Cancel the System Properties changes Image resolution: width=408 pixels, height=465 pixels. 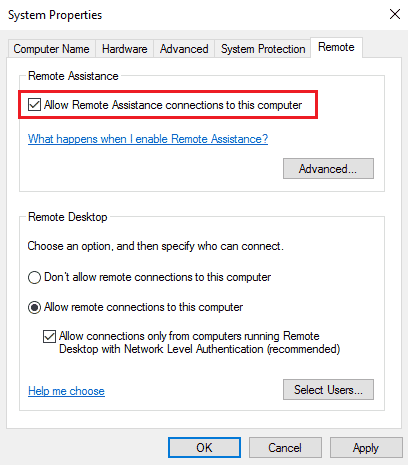(x=285, y=447)
